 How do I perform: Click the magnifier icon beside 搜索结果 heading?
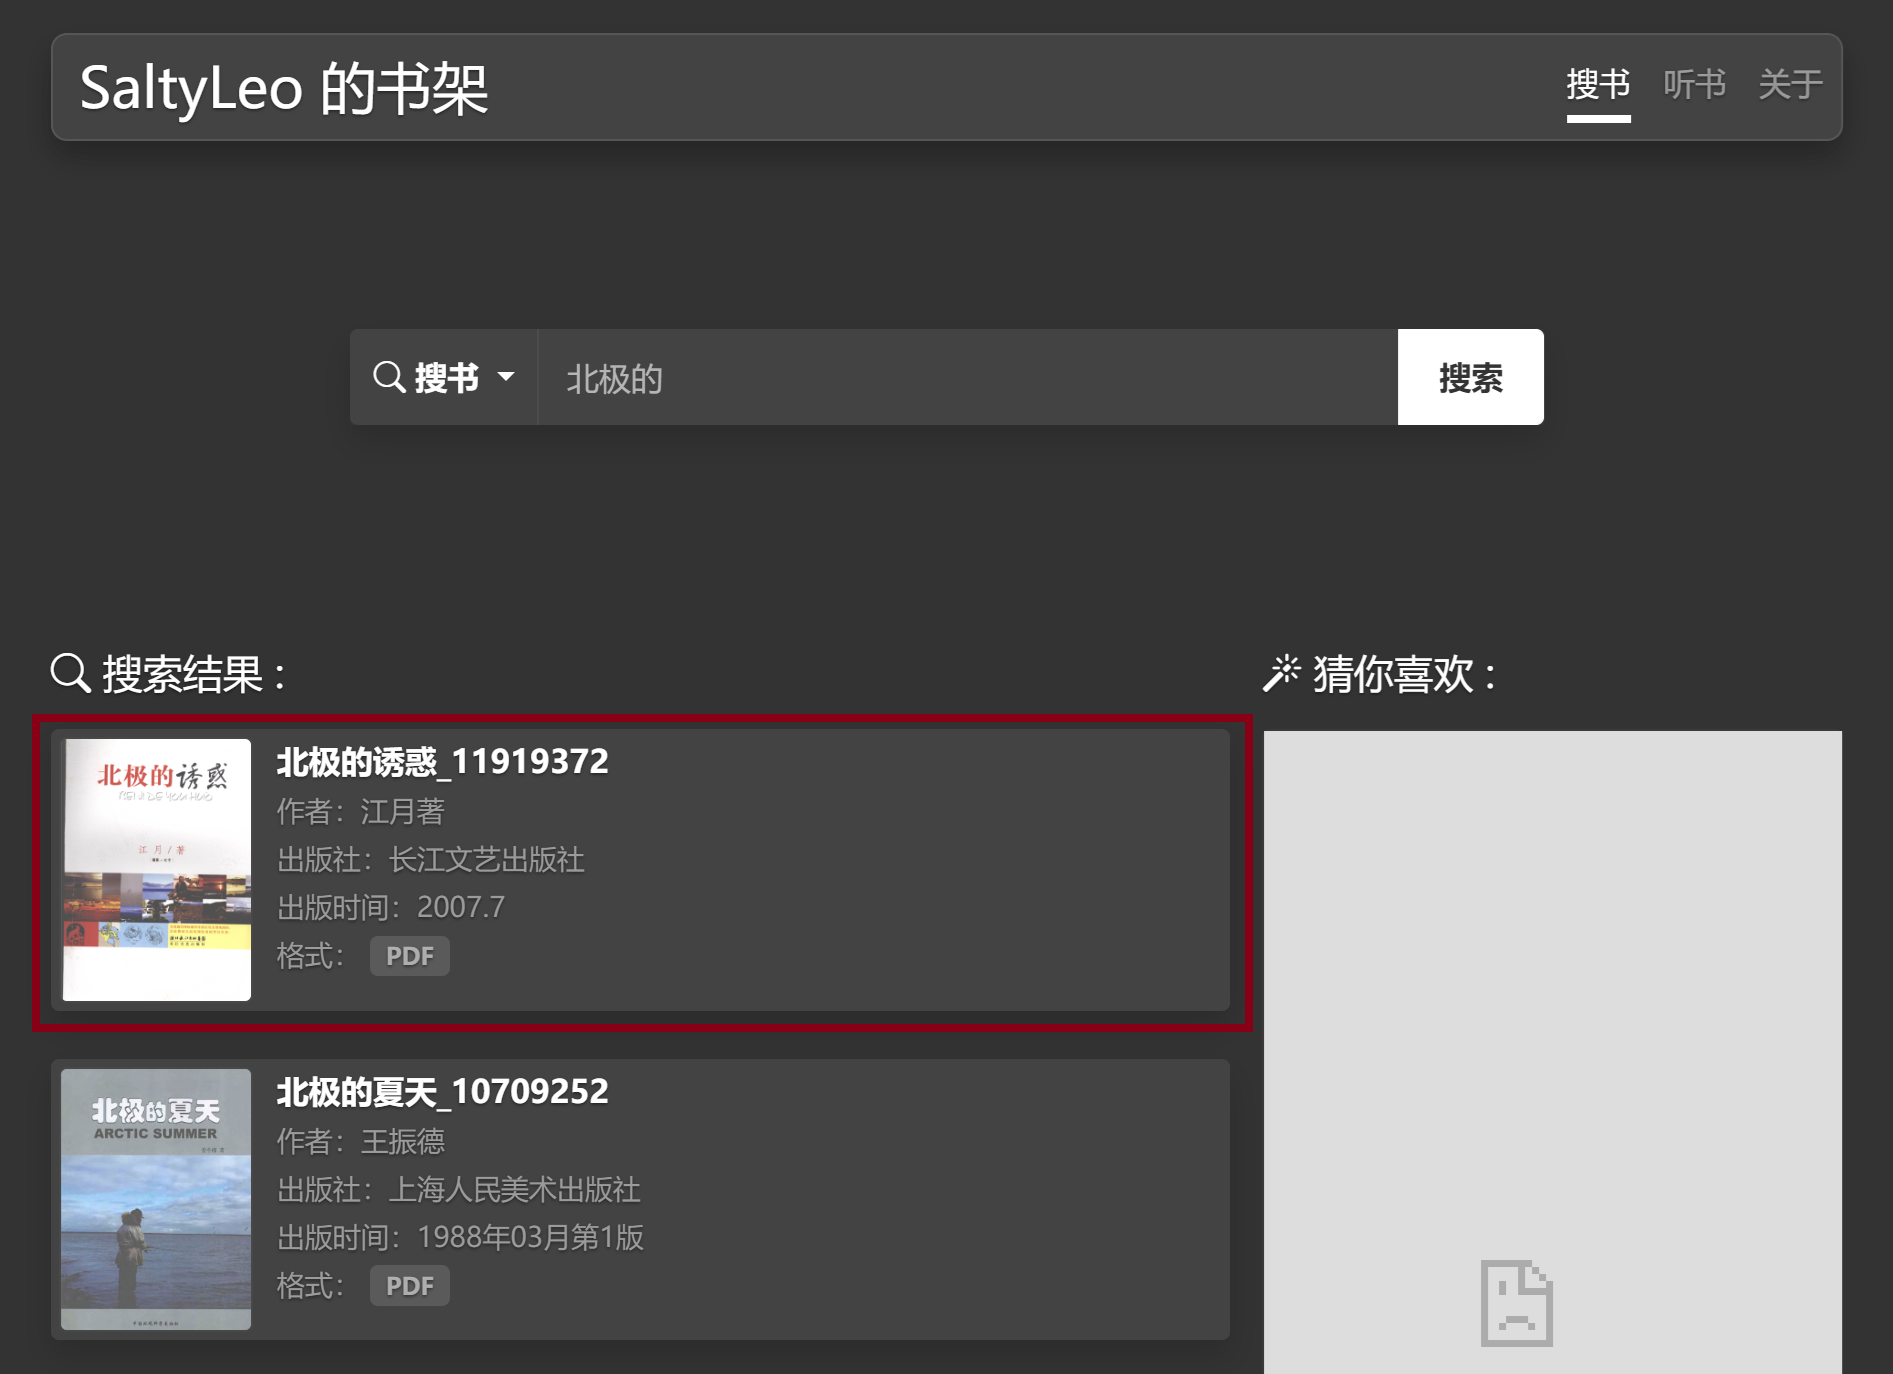(x=68, y=673)
